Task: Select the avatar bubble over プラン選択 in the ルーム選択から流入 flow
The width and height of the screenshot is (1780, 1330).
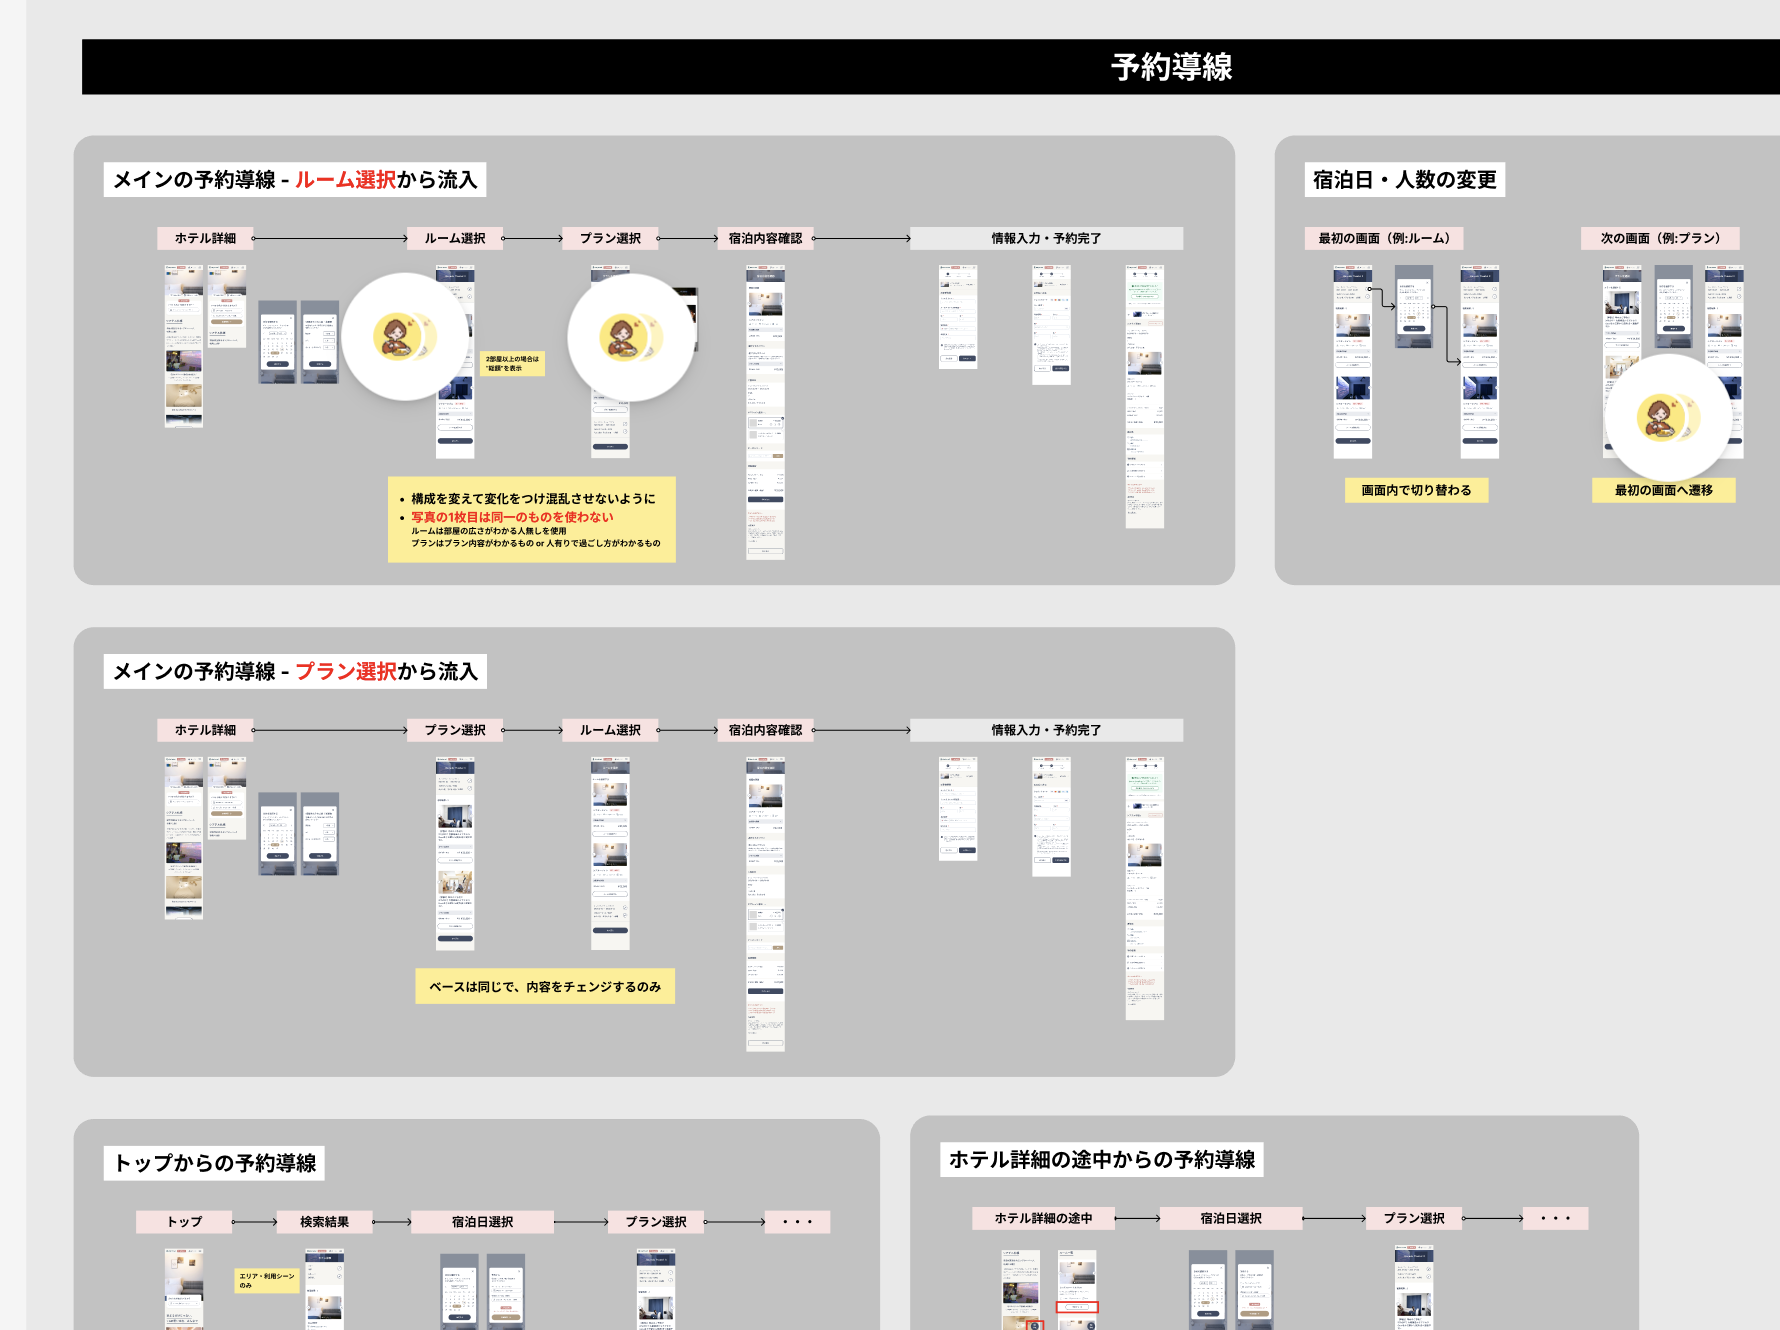Action: [x=631, y=337]
